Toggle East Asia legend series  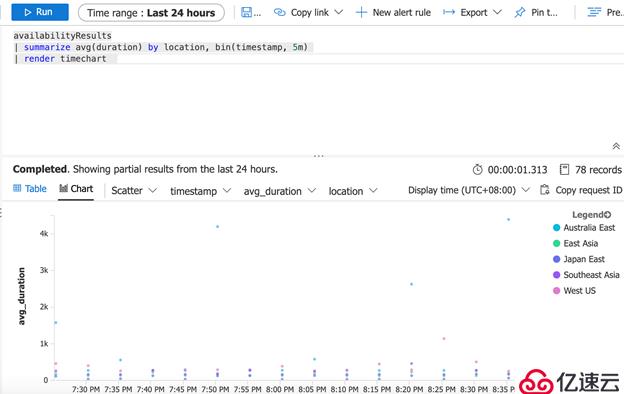coord(575,243)
